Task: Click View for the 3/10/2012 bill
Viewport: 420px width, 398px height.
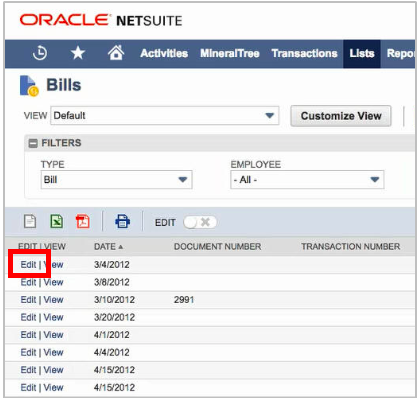Action: point(53,300)
